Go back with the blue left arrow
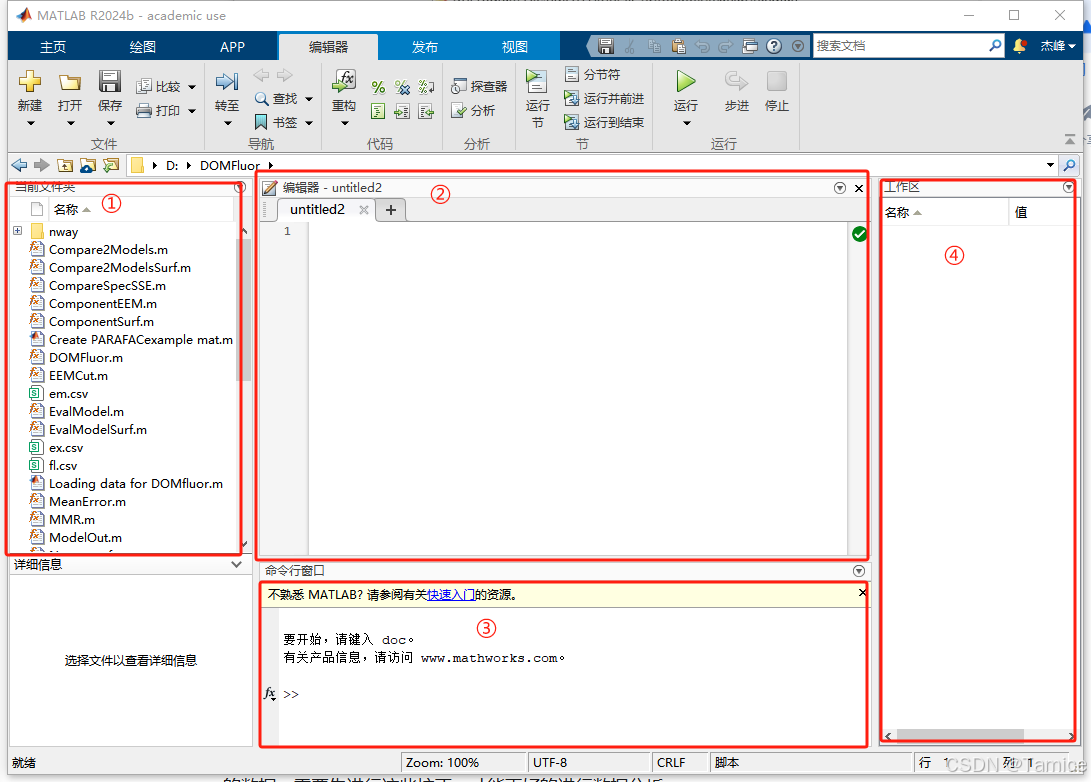This screenshot has height=782, width=1091. tap(19, 165)
